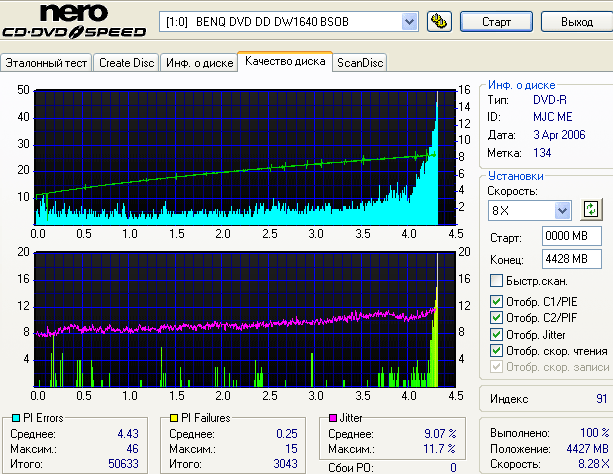613x474 pixels.
Task: Click the PI Failures maximum 15
Action: point(291,449)
